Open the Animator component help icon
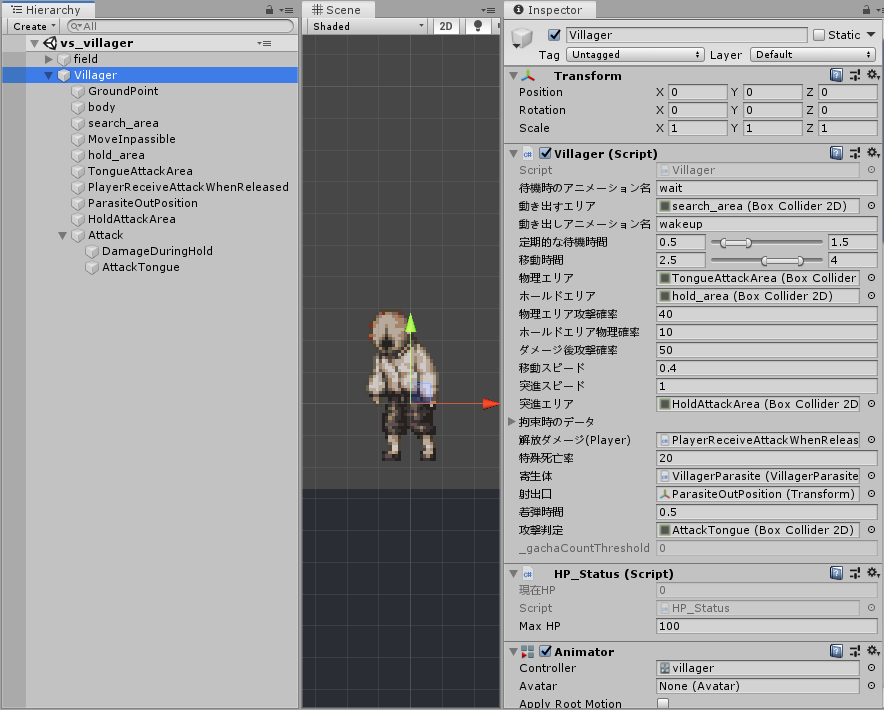The width and height of the screenshot is (884, 710). (x=837, y=651)
